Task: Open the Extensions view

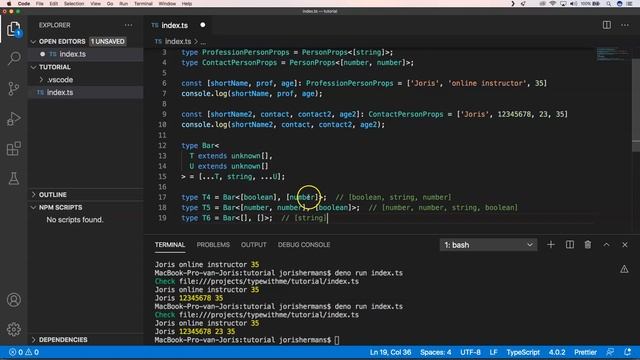Action: [13, 148]
